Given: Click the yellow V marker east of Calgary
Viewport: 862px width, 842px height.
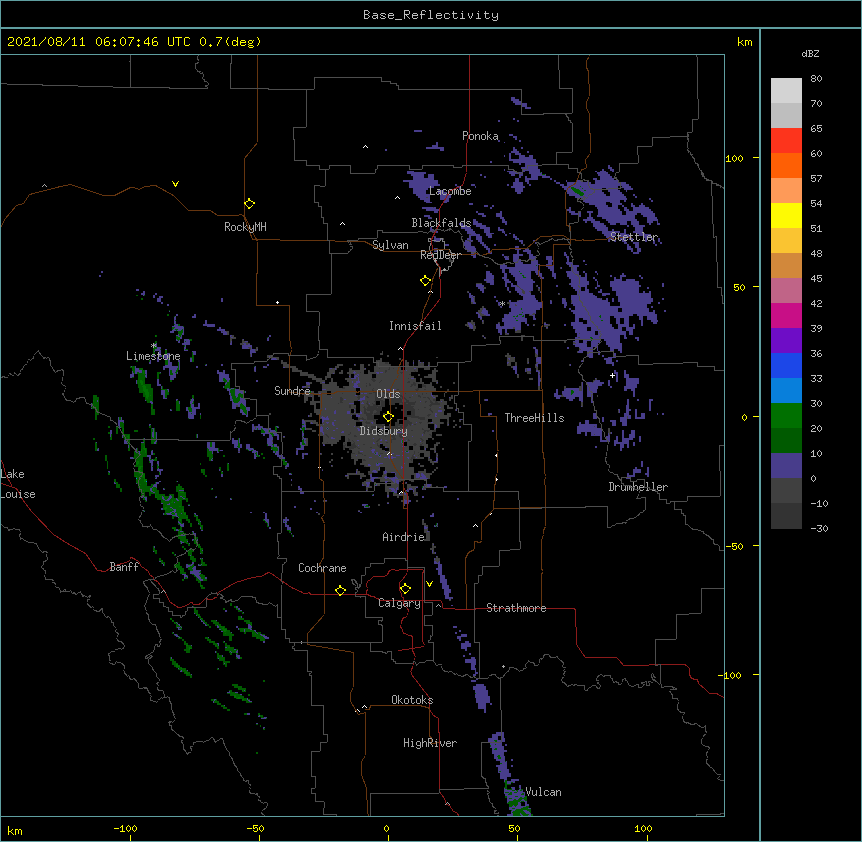Looking at the screenshot, I should [429, 584].
